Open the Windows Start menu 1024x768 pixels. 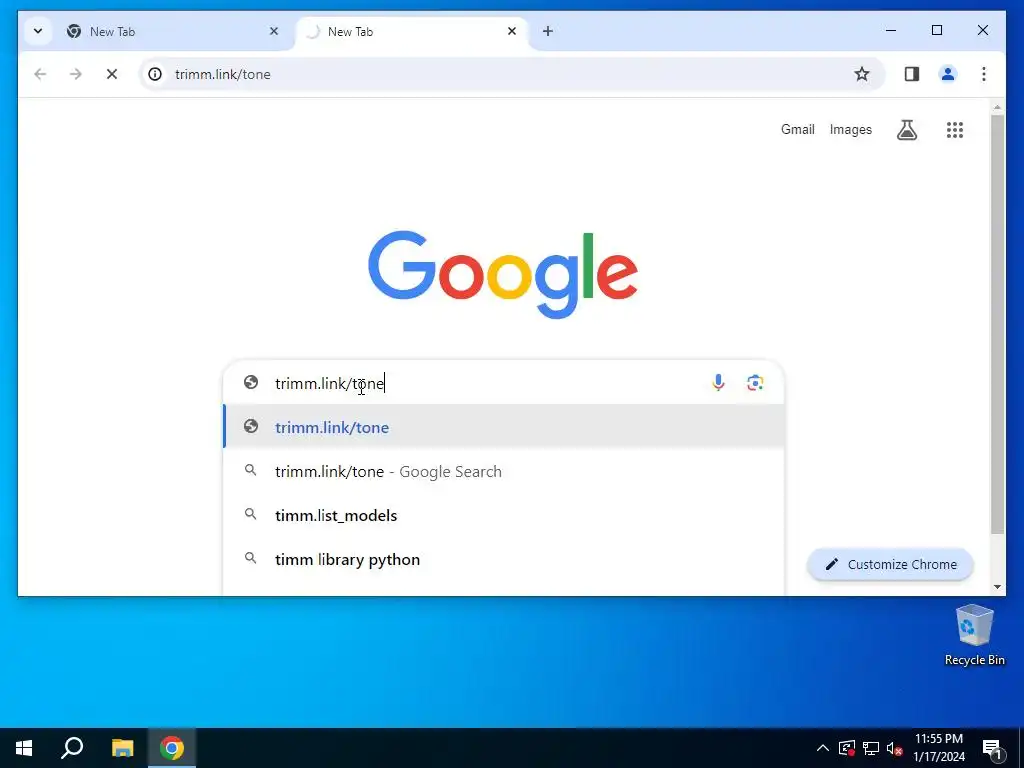pyautogui.click(x=24, y=748)
